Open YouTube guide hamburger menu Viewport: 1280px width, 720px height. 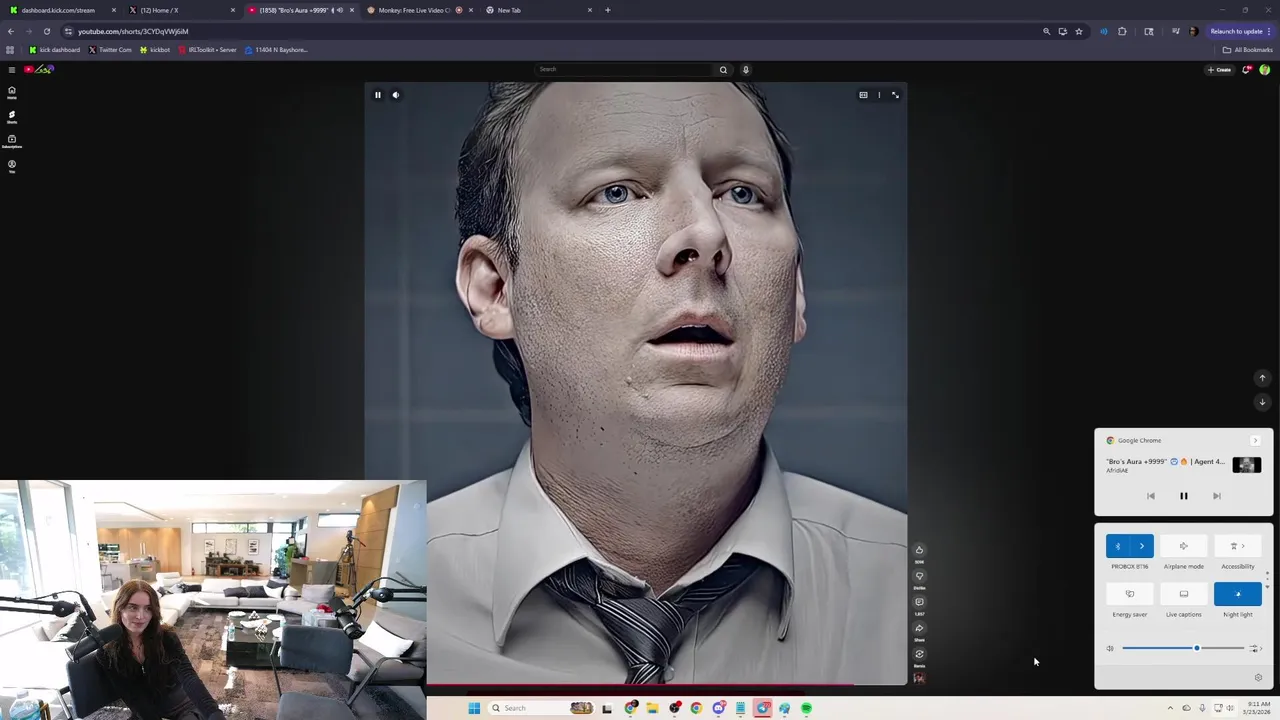[x=12, y=69]
